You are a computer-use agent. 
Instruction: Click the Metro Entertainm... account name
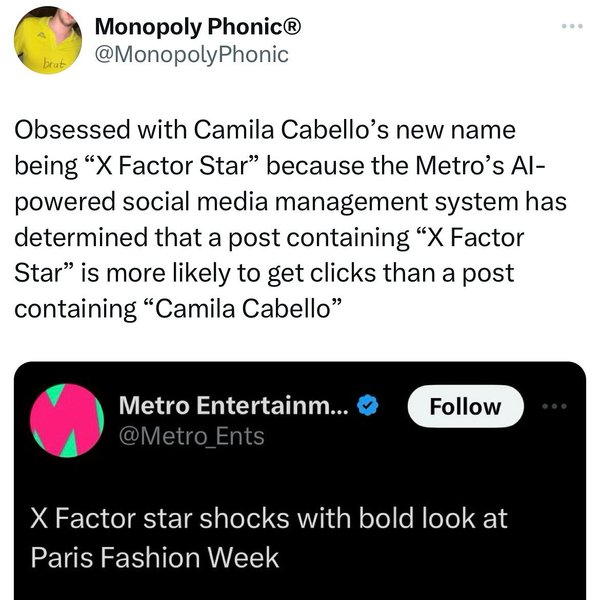click(x=234, y=406)
